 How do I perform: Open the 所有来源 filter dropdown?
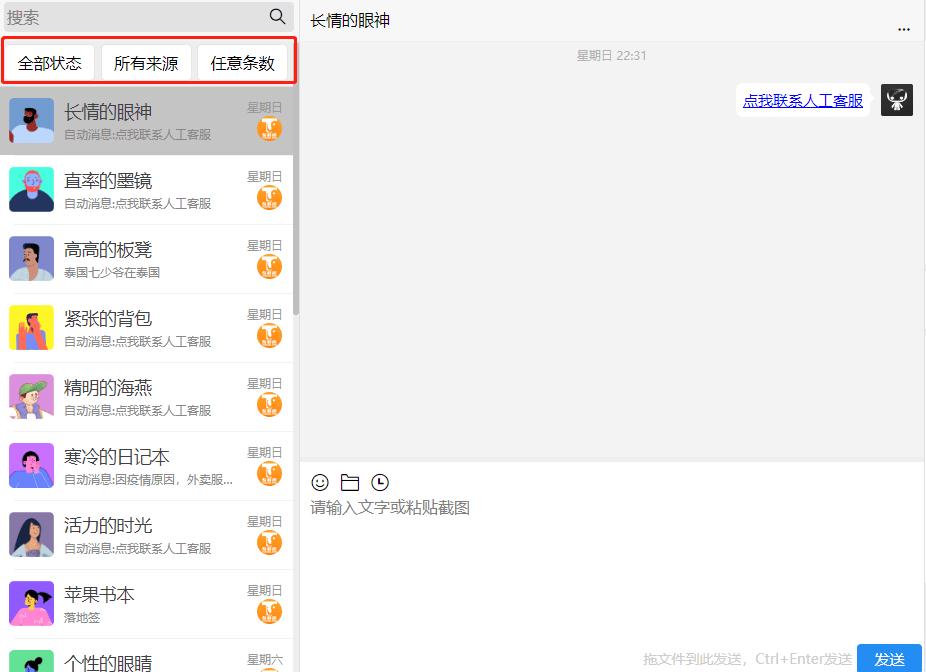(x=146, y=61)
